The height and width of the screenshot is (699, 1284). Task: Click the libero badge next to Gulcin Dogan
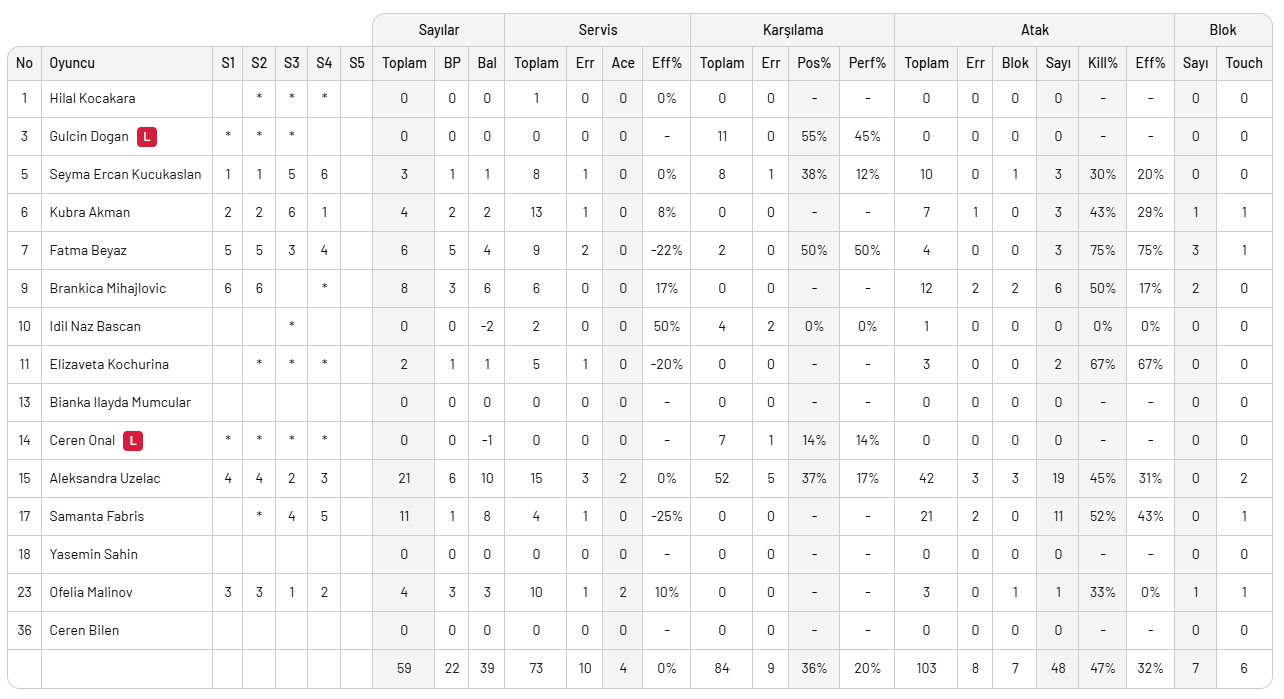(x=147, y=137)
